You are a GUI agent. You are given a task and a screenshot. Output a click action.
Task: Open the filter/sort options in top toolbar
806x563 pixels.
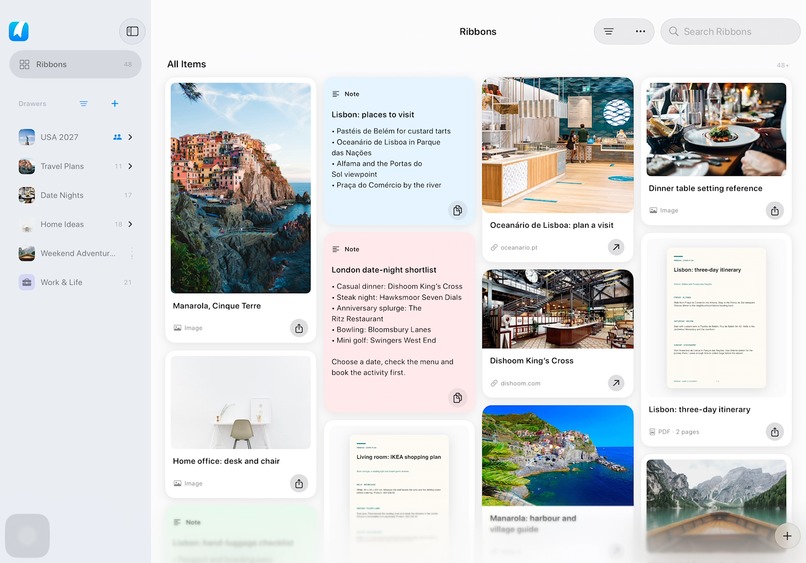(609, 31)
